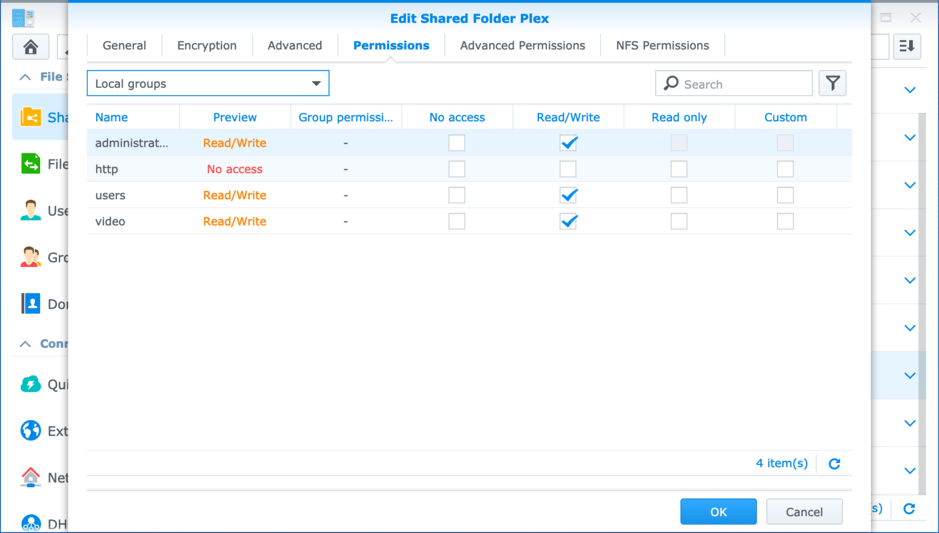Viewport: 939px width, 533px height.
Task: Open Shared Folder sidebar icon
Action: click(x=31, y=117)
